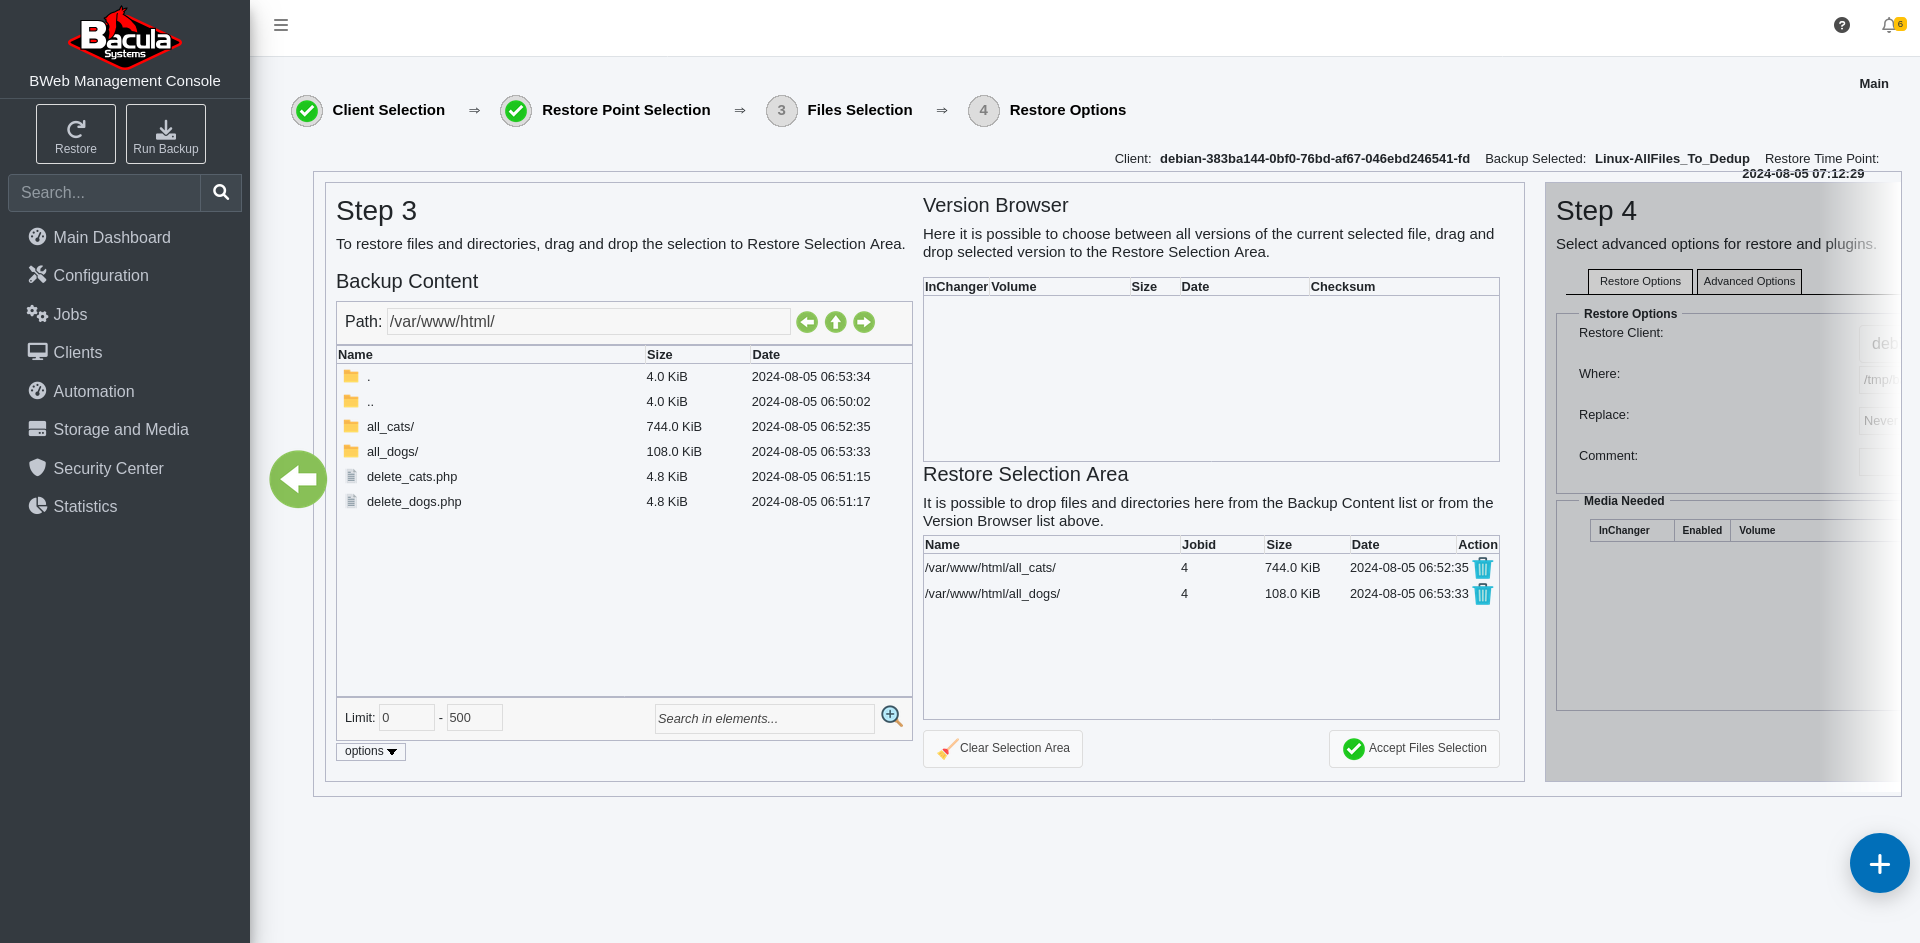Switch to Advanced Options tab
Screen dimensions: 1920x943
point(1749,281)
